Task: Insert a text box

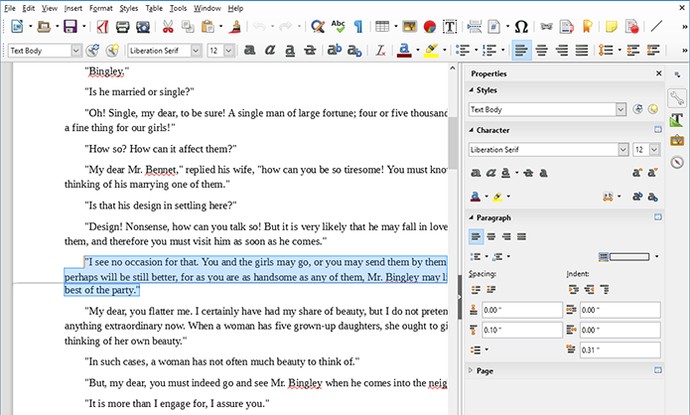Action: pos(450,27)
